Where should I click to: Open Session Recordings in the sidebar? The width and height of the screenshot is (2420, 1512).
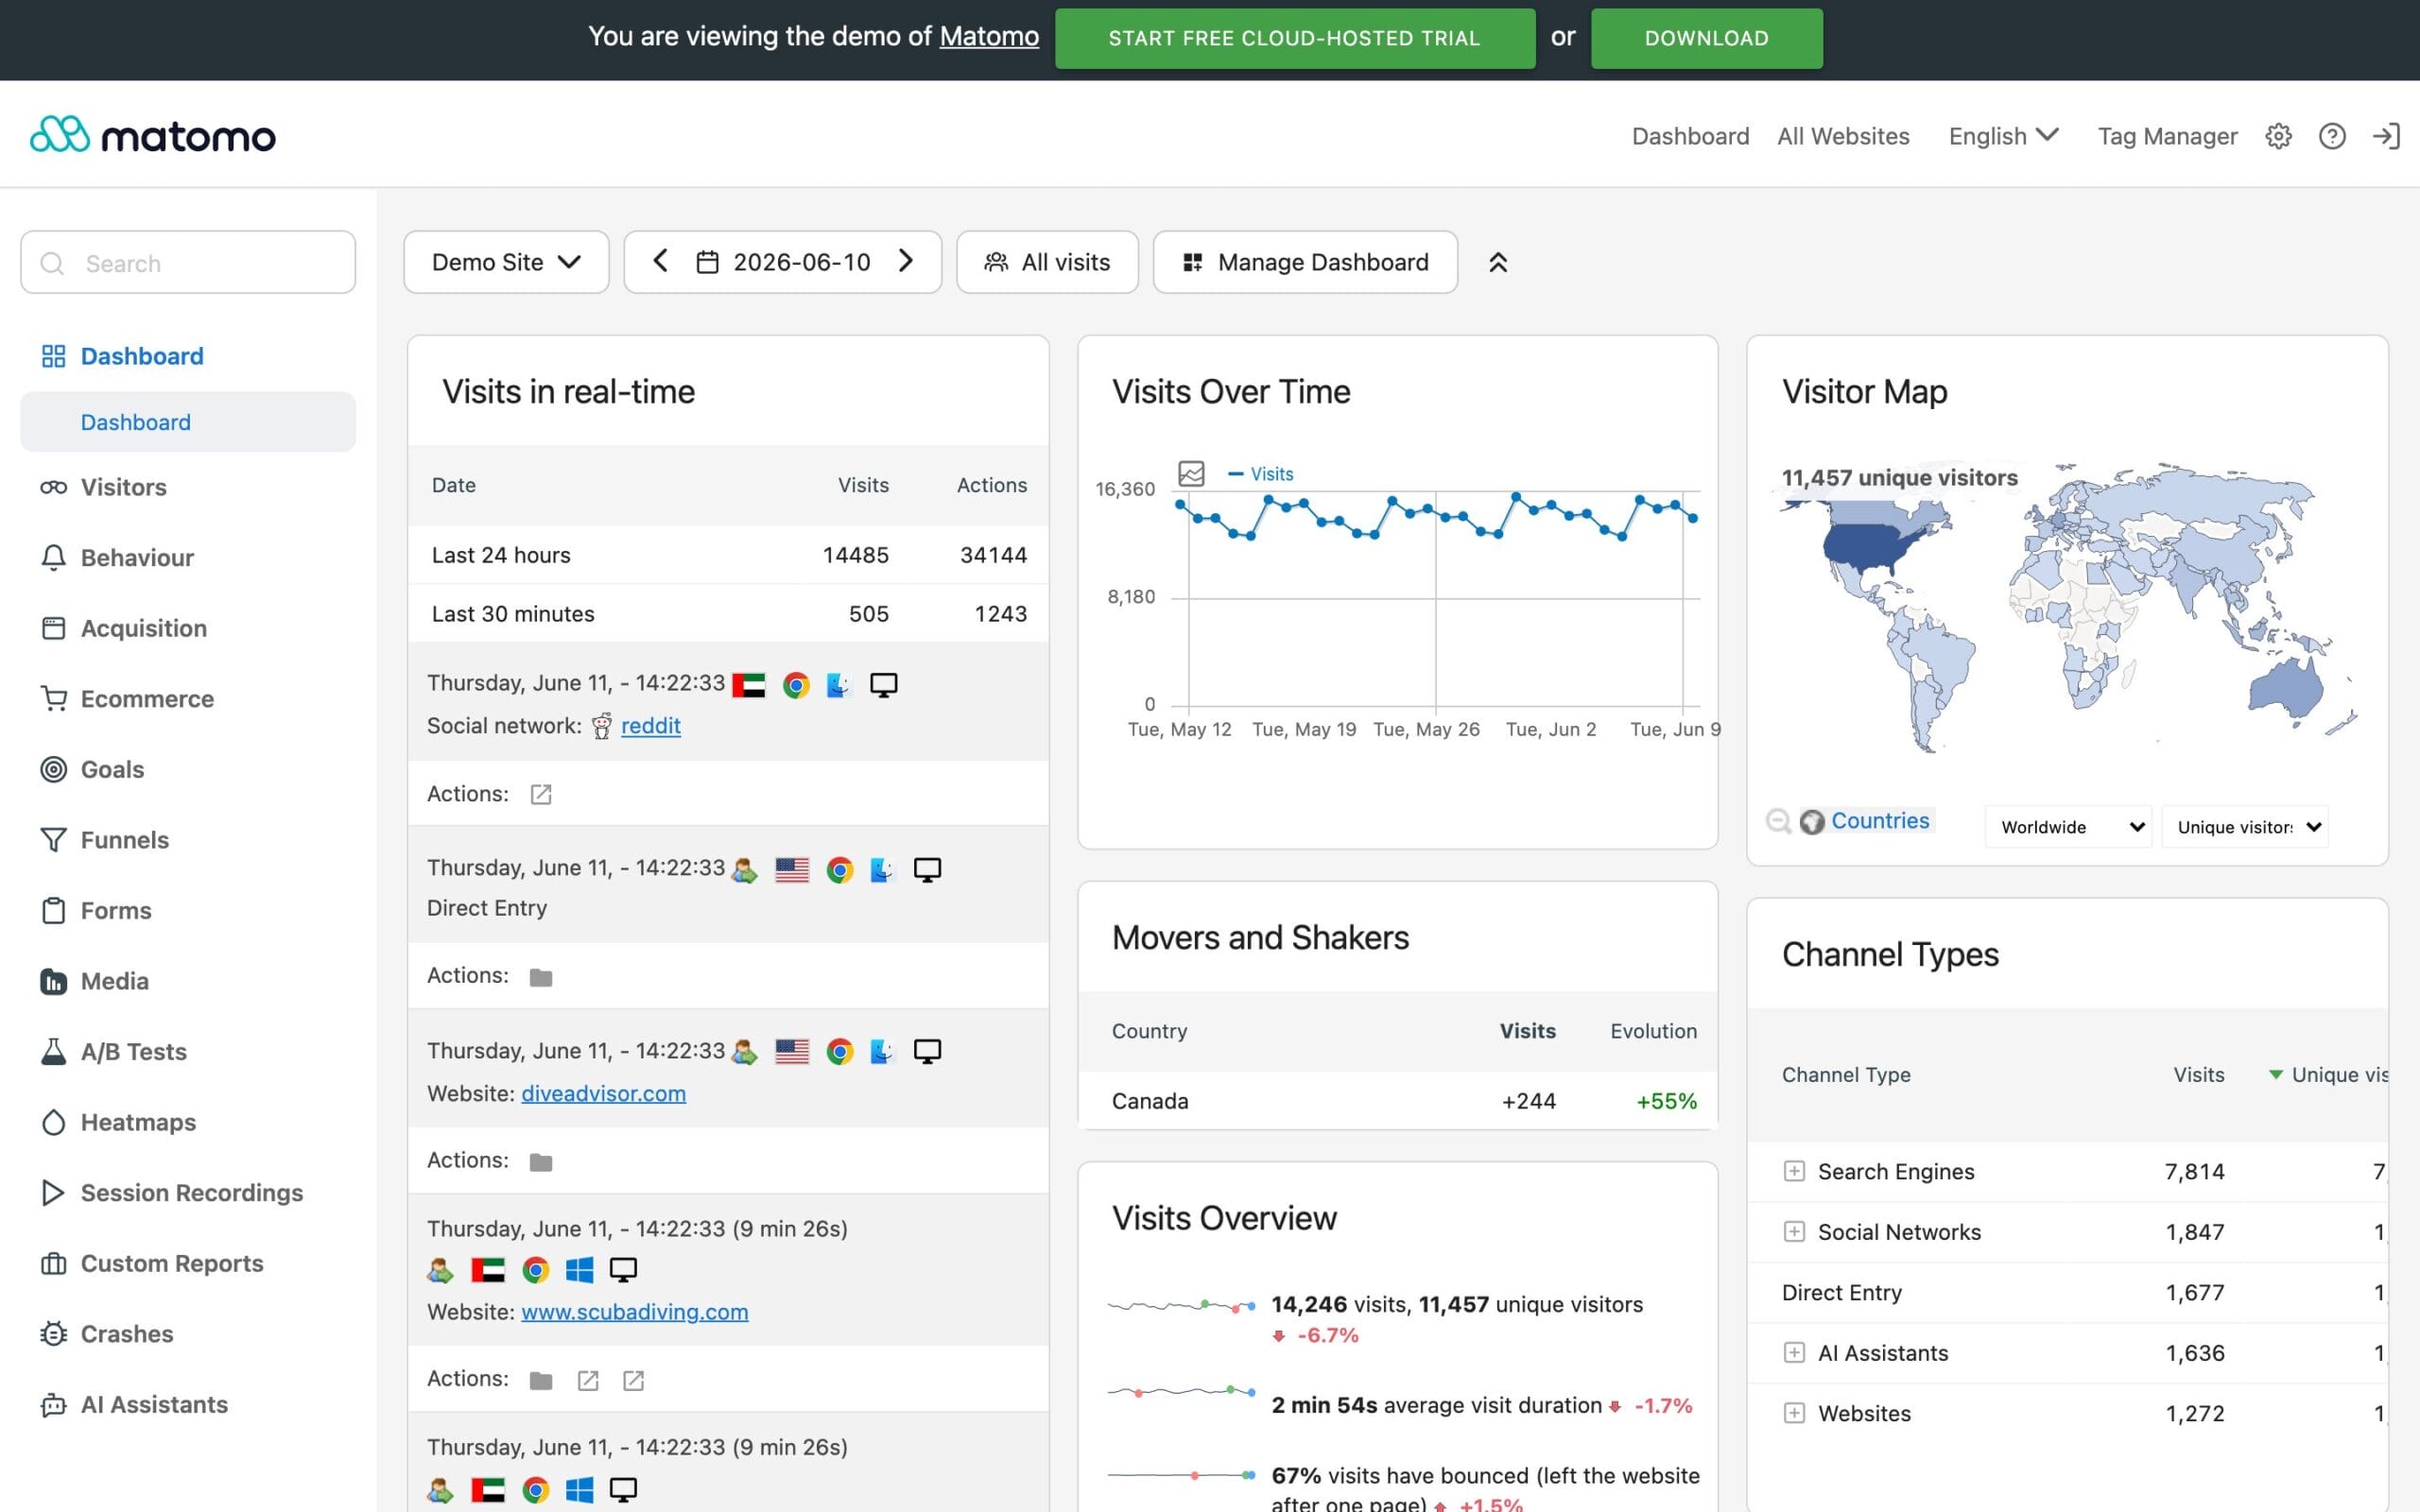click(191, 1193)
